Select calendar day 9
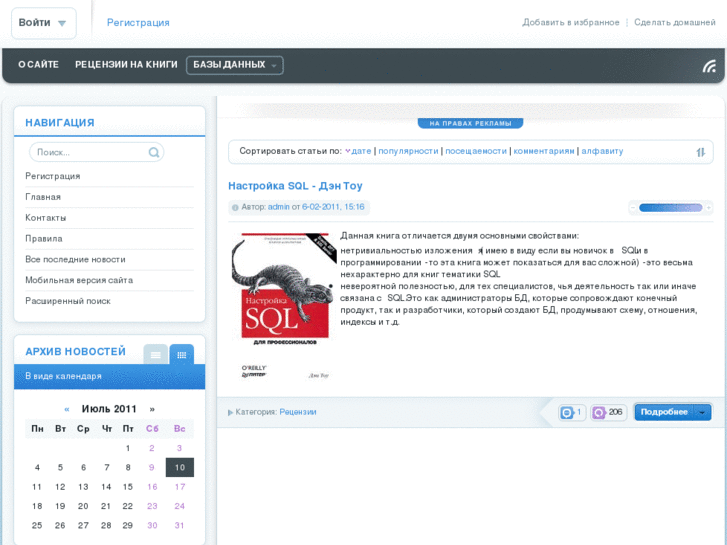Viewport: 727px width, 545px height. tap(152, 468)
